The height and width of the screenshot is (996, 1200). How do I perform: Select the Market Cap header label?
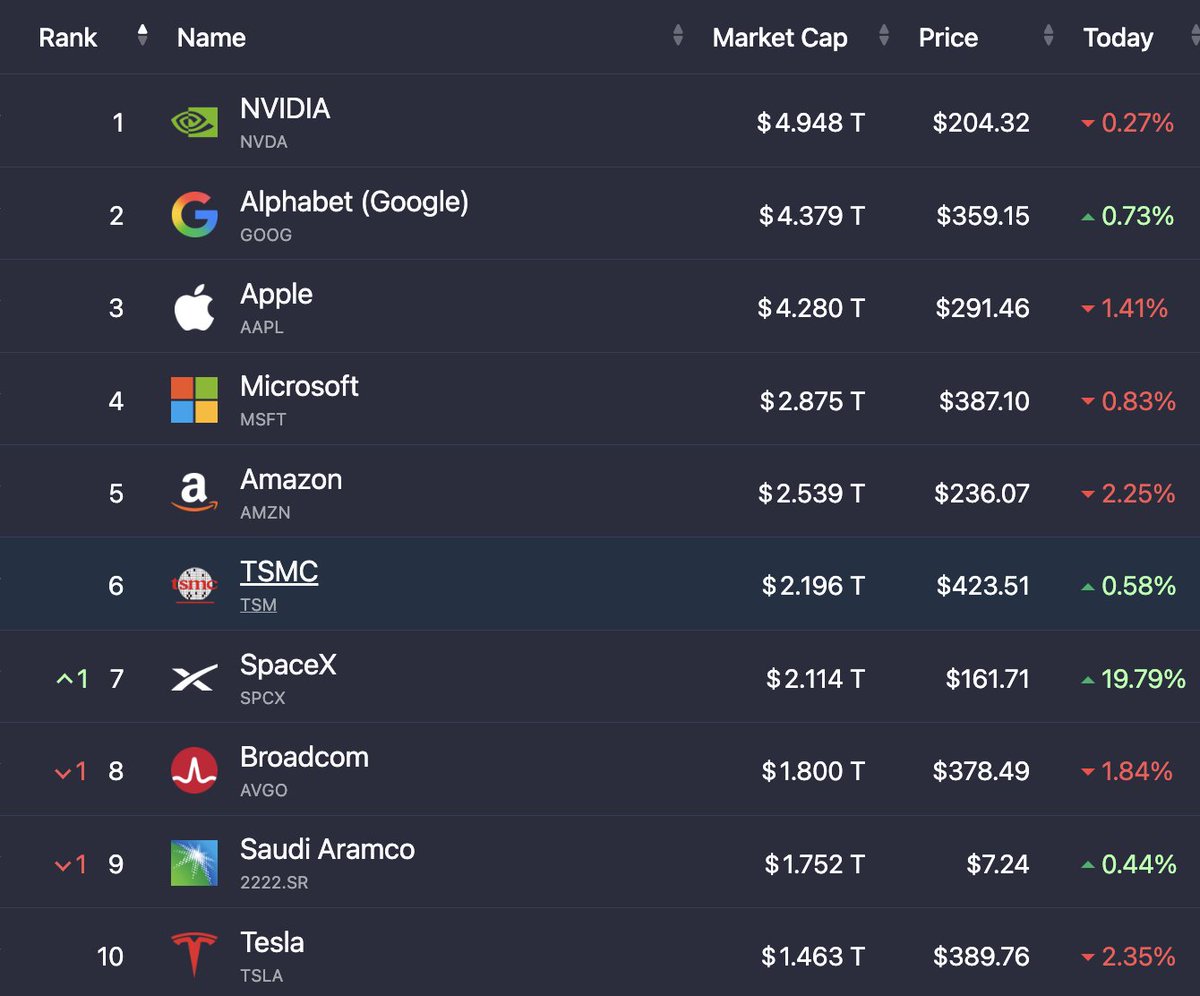(x=780, y=38)
